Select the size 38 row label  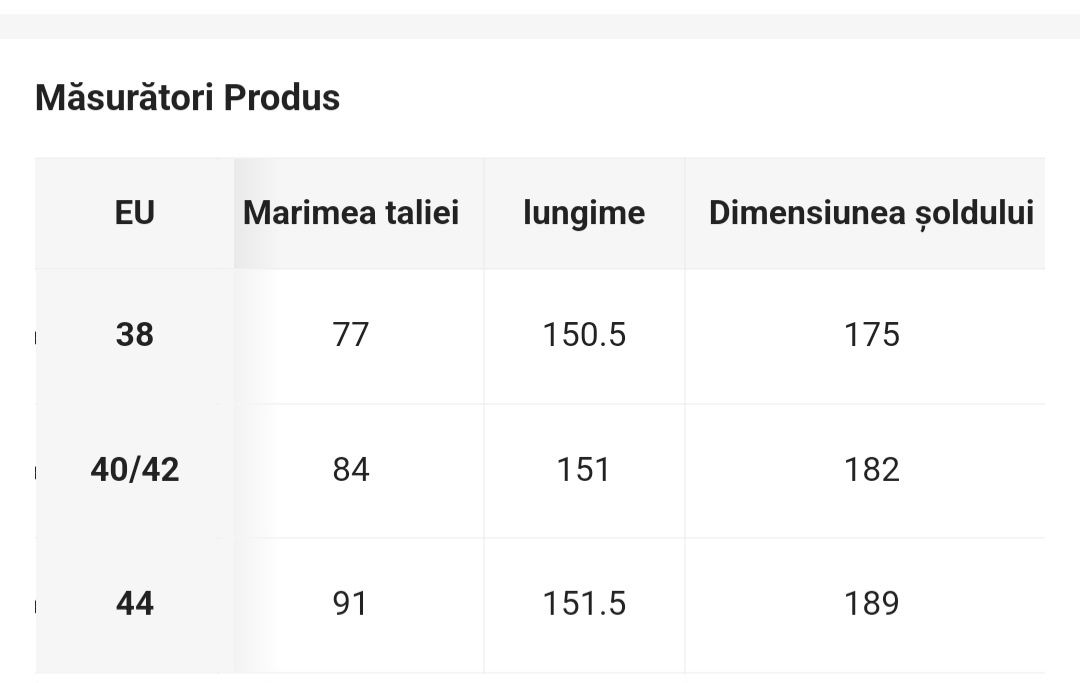134,335
